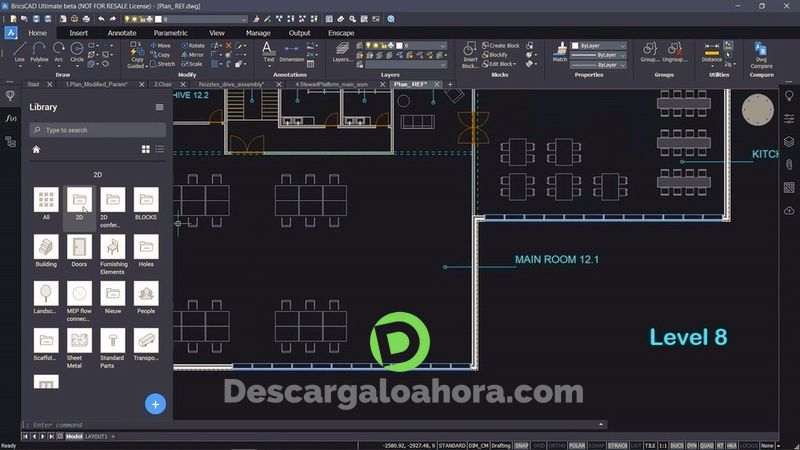
Task: Click the Rotate button
Action: [193, 45]
